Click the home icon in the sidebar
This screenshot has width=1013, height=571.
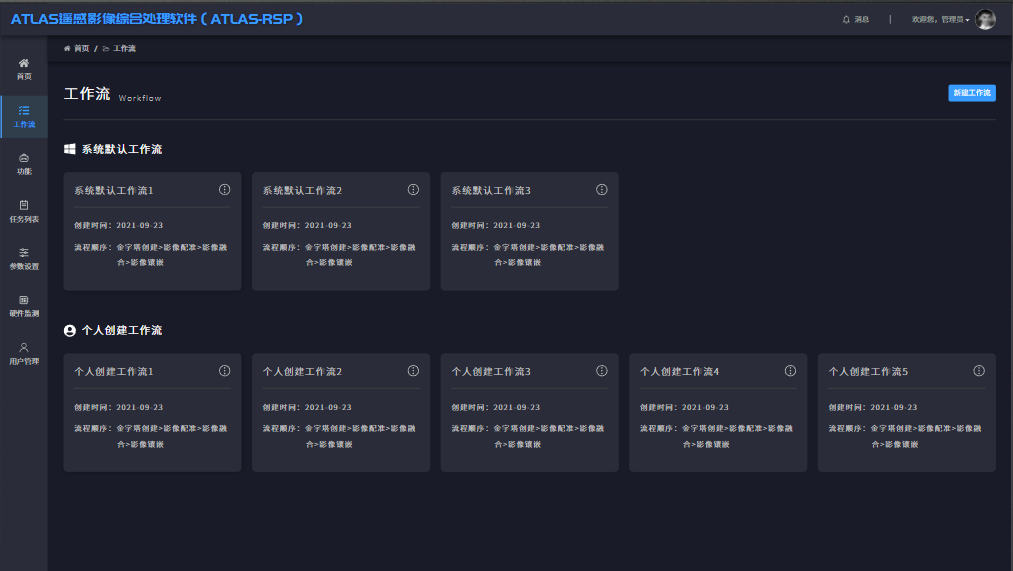[24, 63]
